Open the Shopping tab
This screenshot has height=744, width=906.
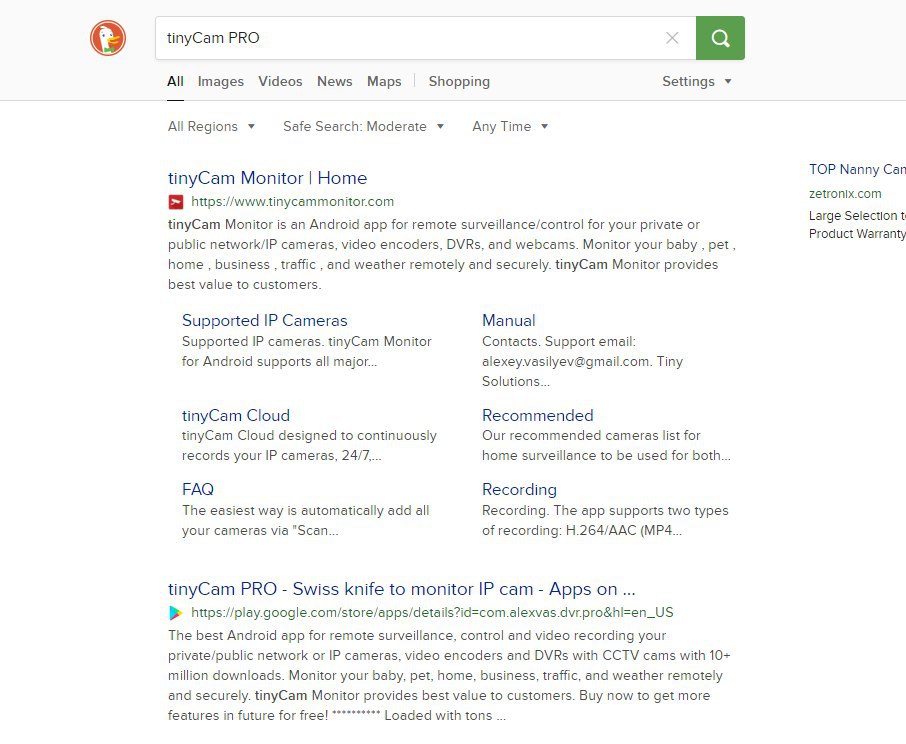pyautogui.click(x=459, y=81)
